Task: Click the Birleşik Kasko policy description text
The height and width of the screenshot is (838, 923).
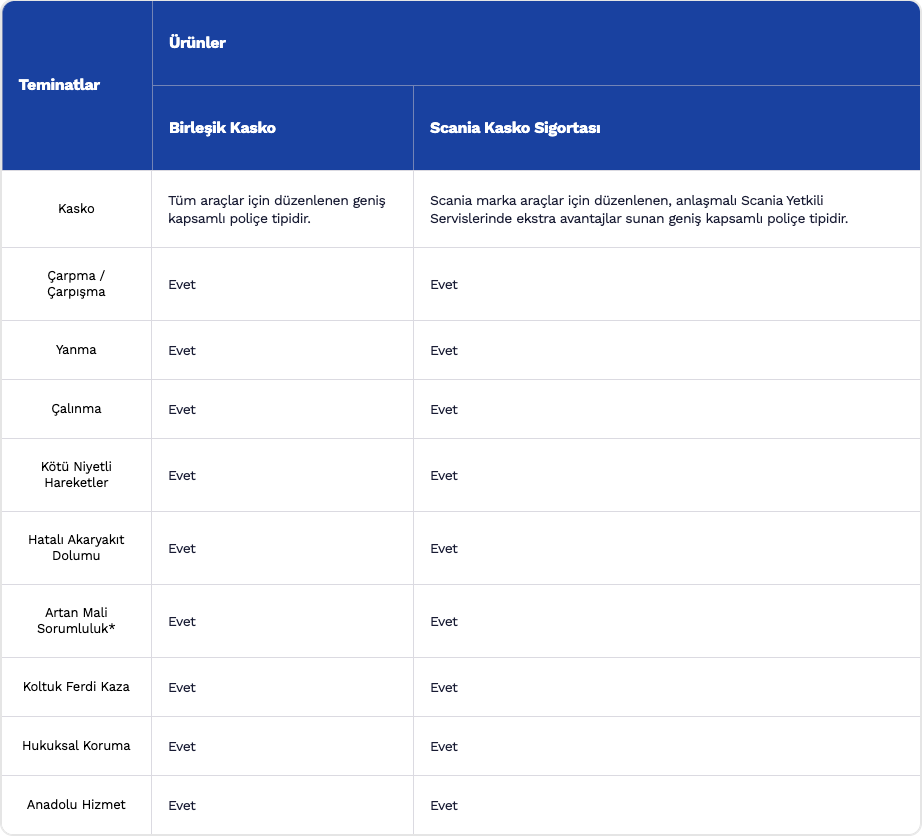Action: tap(277, 209)
